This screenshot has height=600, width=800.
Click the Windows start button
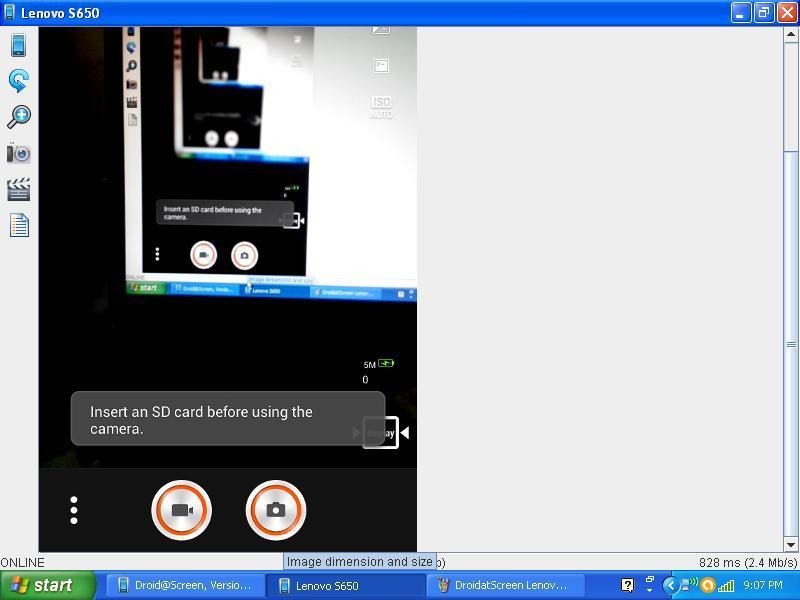tap(48, 585)
